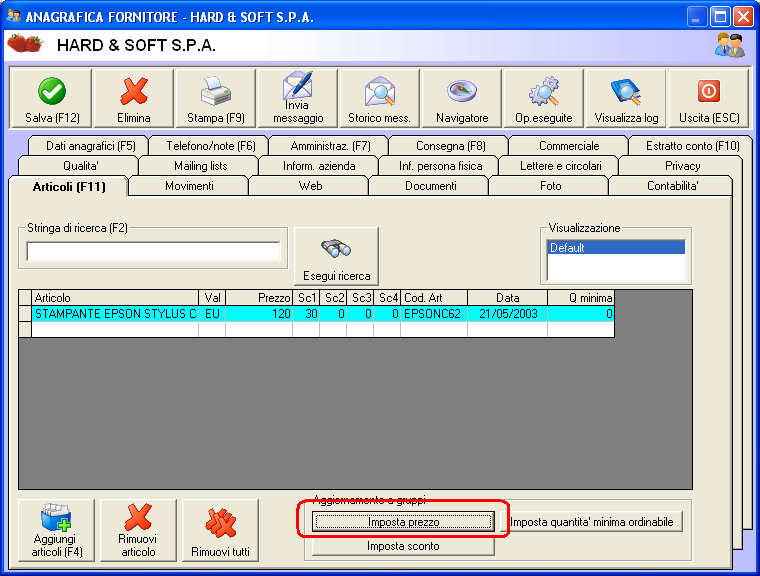Click the Prezzo column header

tap(259, 298)
